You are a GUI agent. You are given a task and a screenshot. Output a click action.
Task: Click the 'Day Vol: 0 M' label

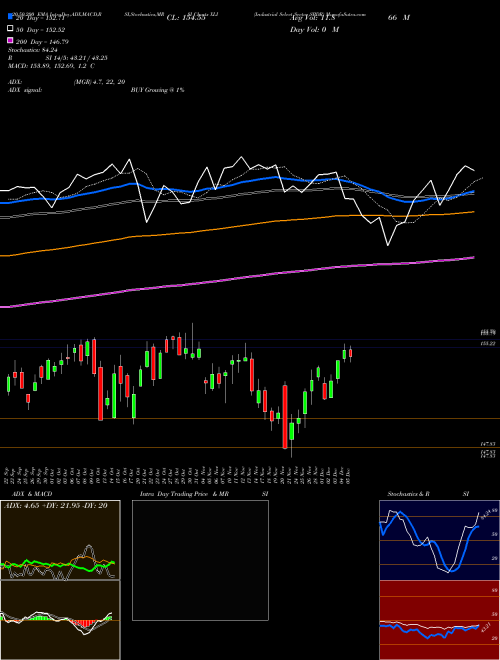314,29
